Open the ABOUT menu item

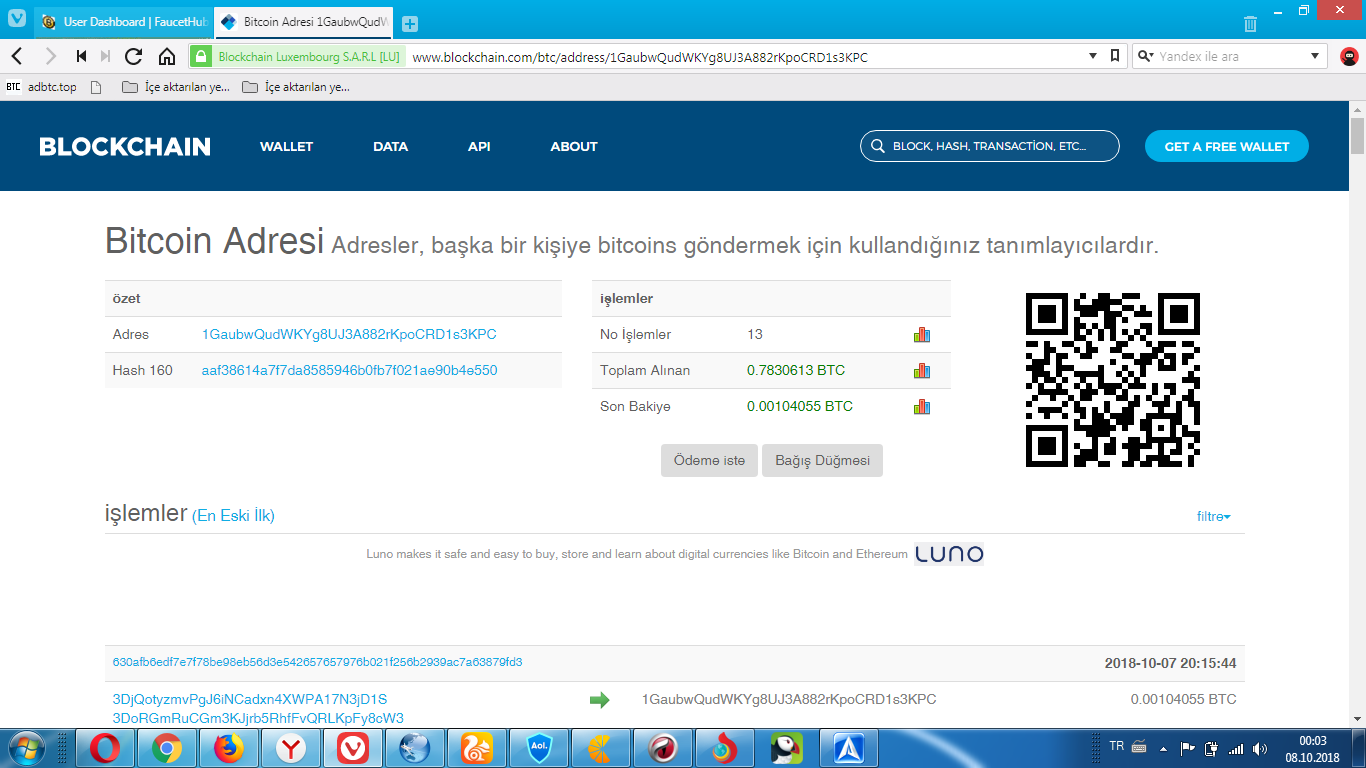point(574,146)
